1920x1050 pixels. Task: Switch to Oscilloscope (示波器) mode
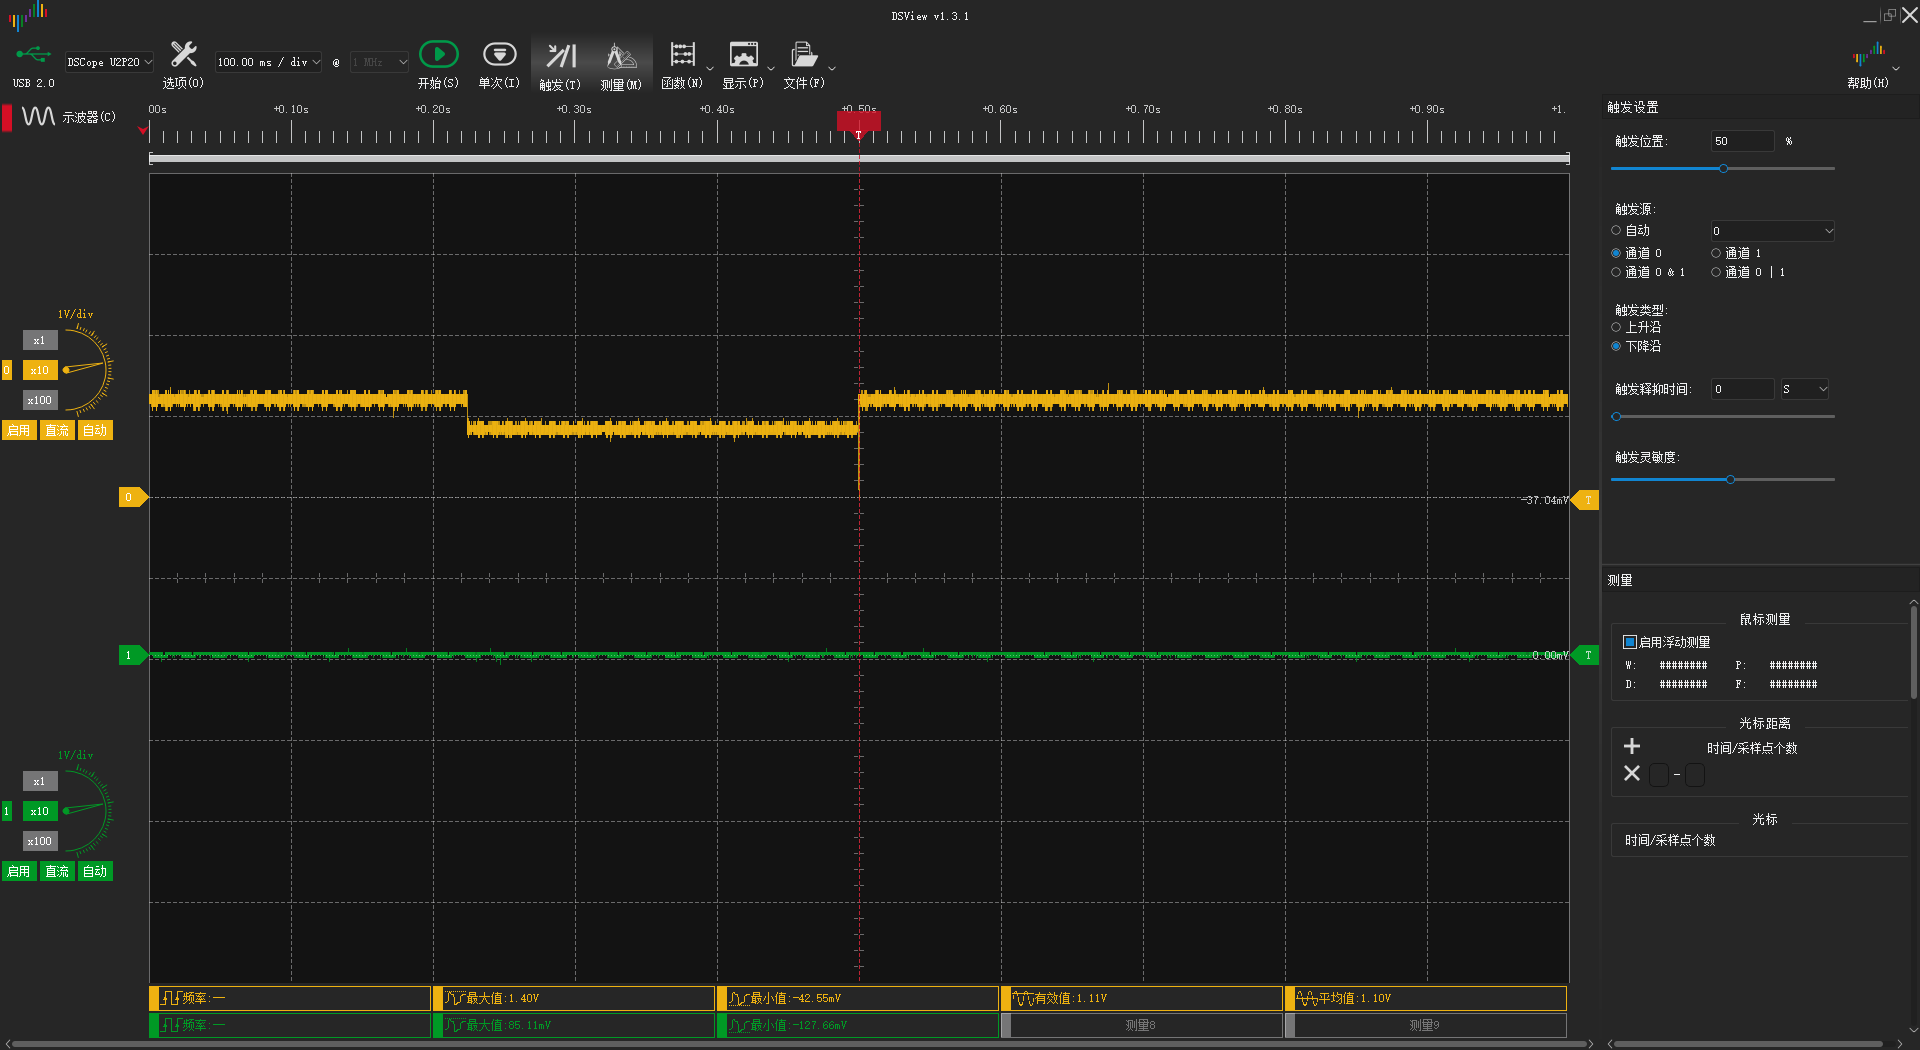[68, 117]
